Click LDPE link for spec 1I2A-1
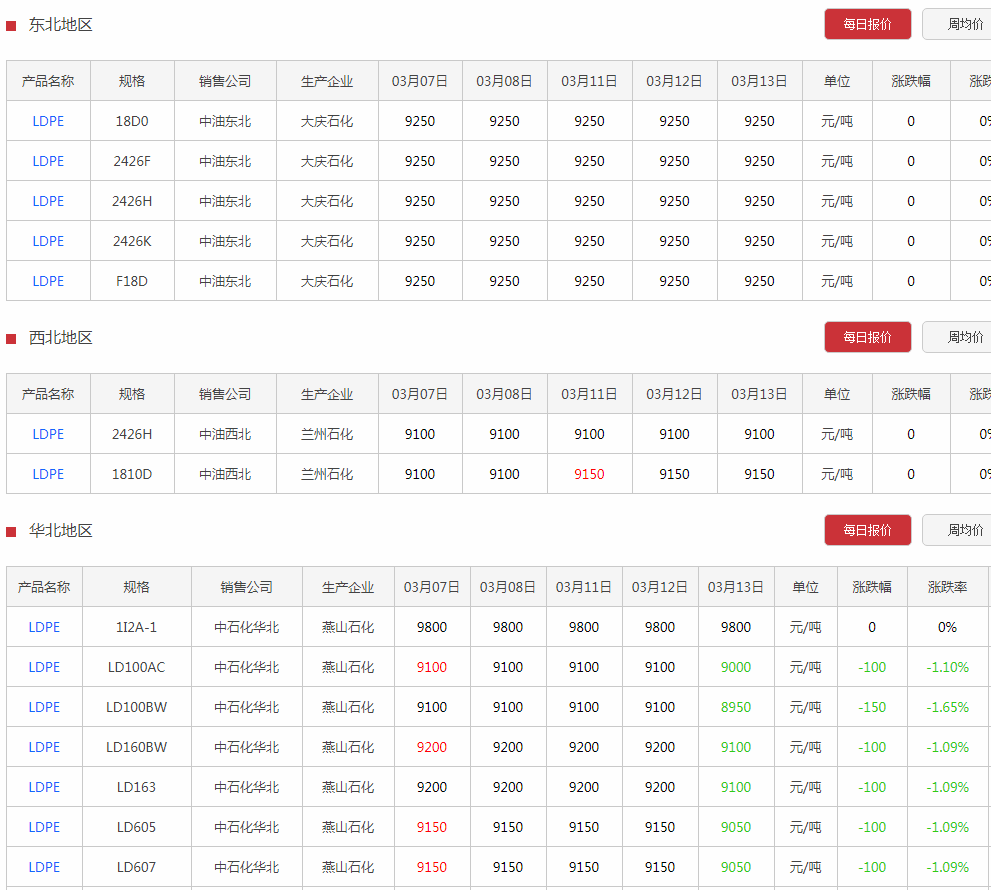Viewport: 991px width, 890px height. pyautogui.click(x=44, y=627)
